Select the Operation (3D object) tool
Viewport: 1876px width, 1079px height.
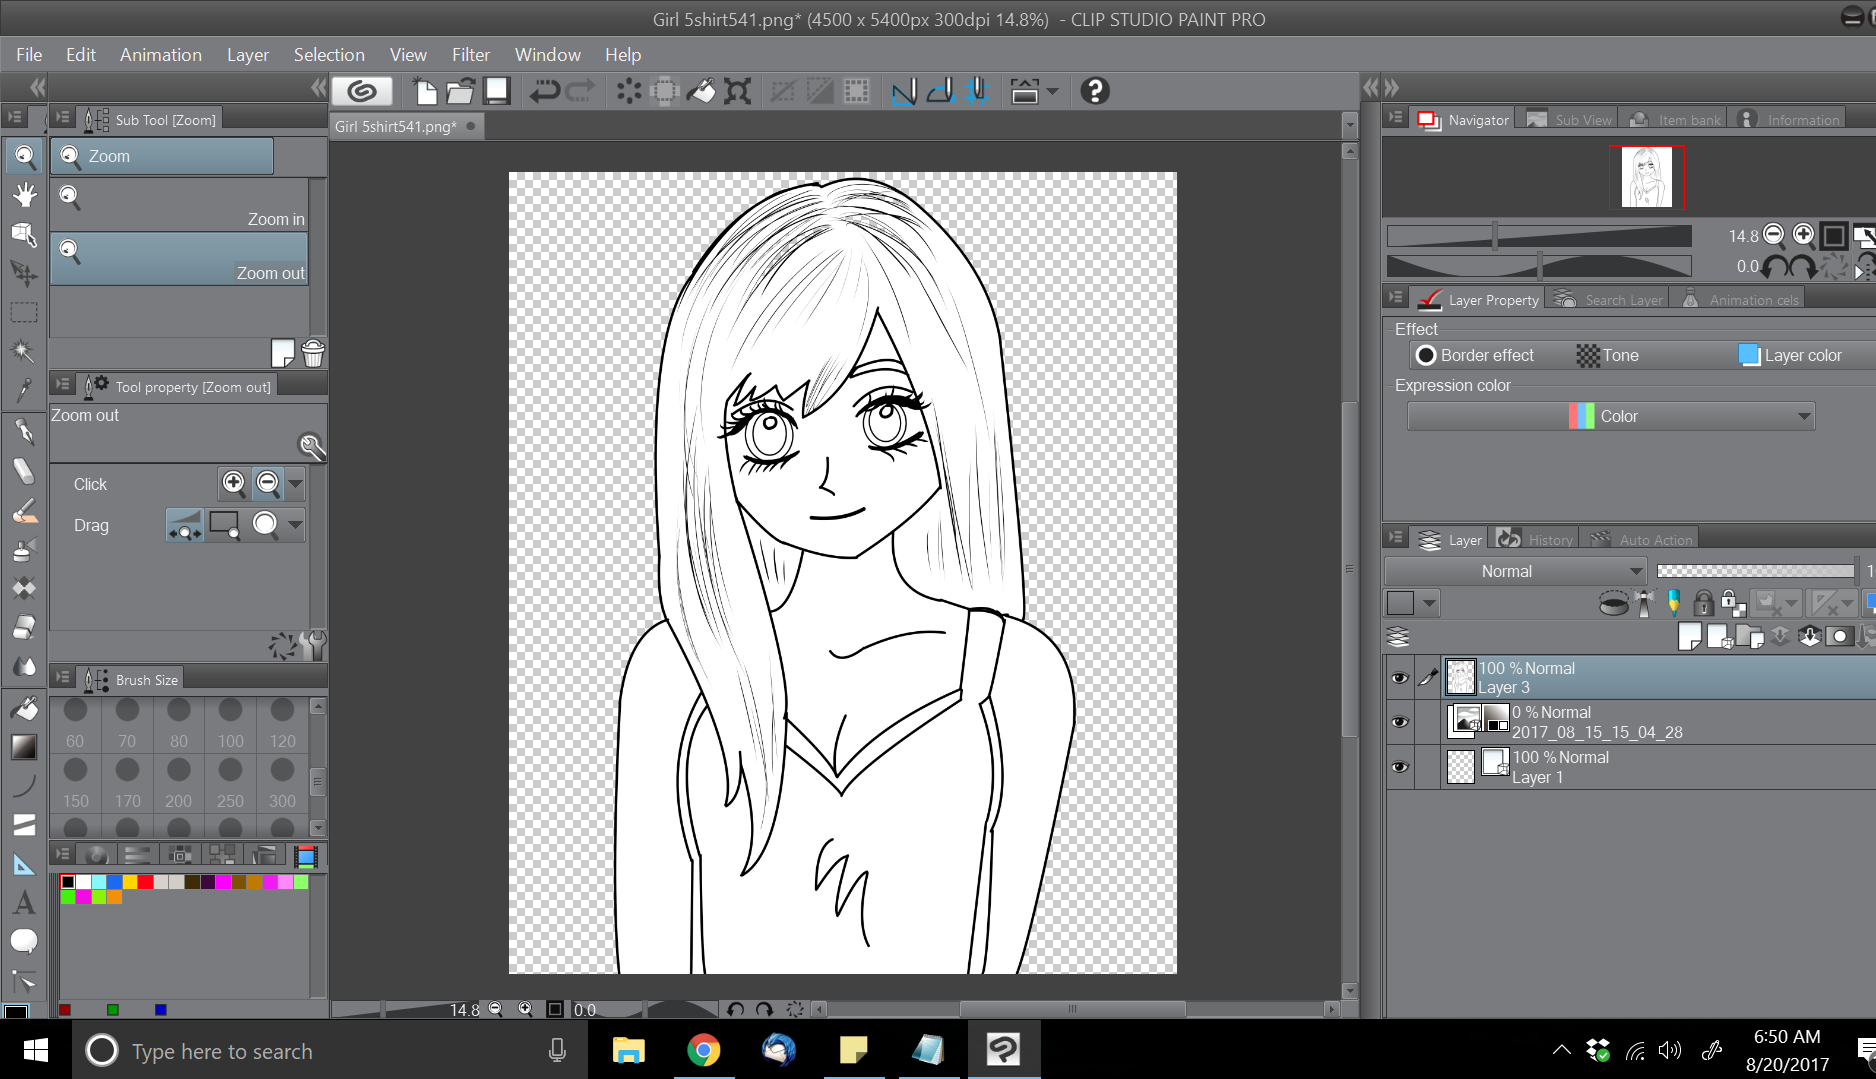[x=24, y=234]
